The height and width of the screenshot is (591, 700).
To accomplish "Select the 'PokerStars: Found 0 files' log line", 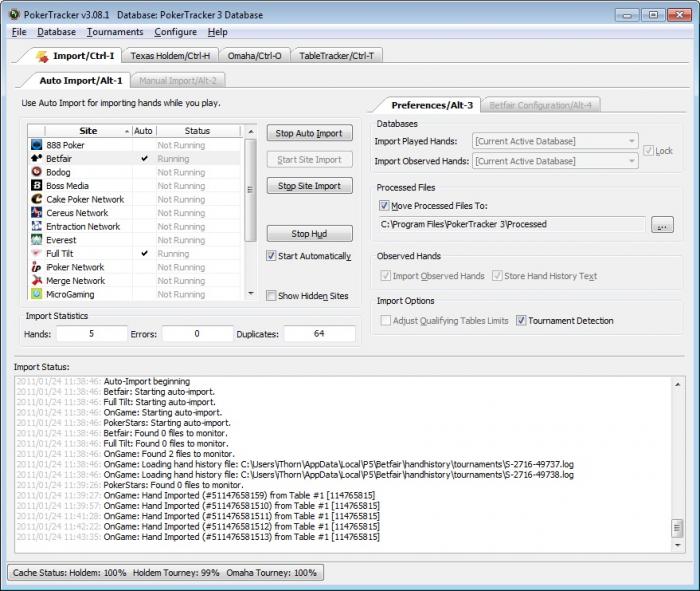I will (x=173, y=485).
